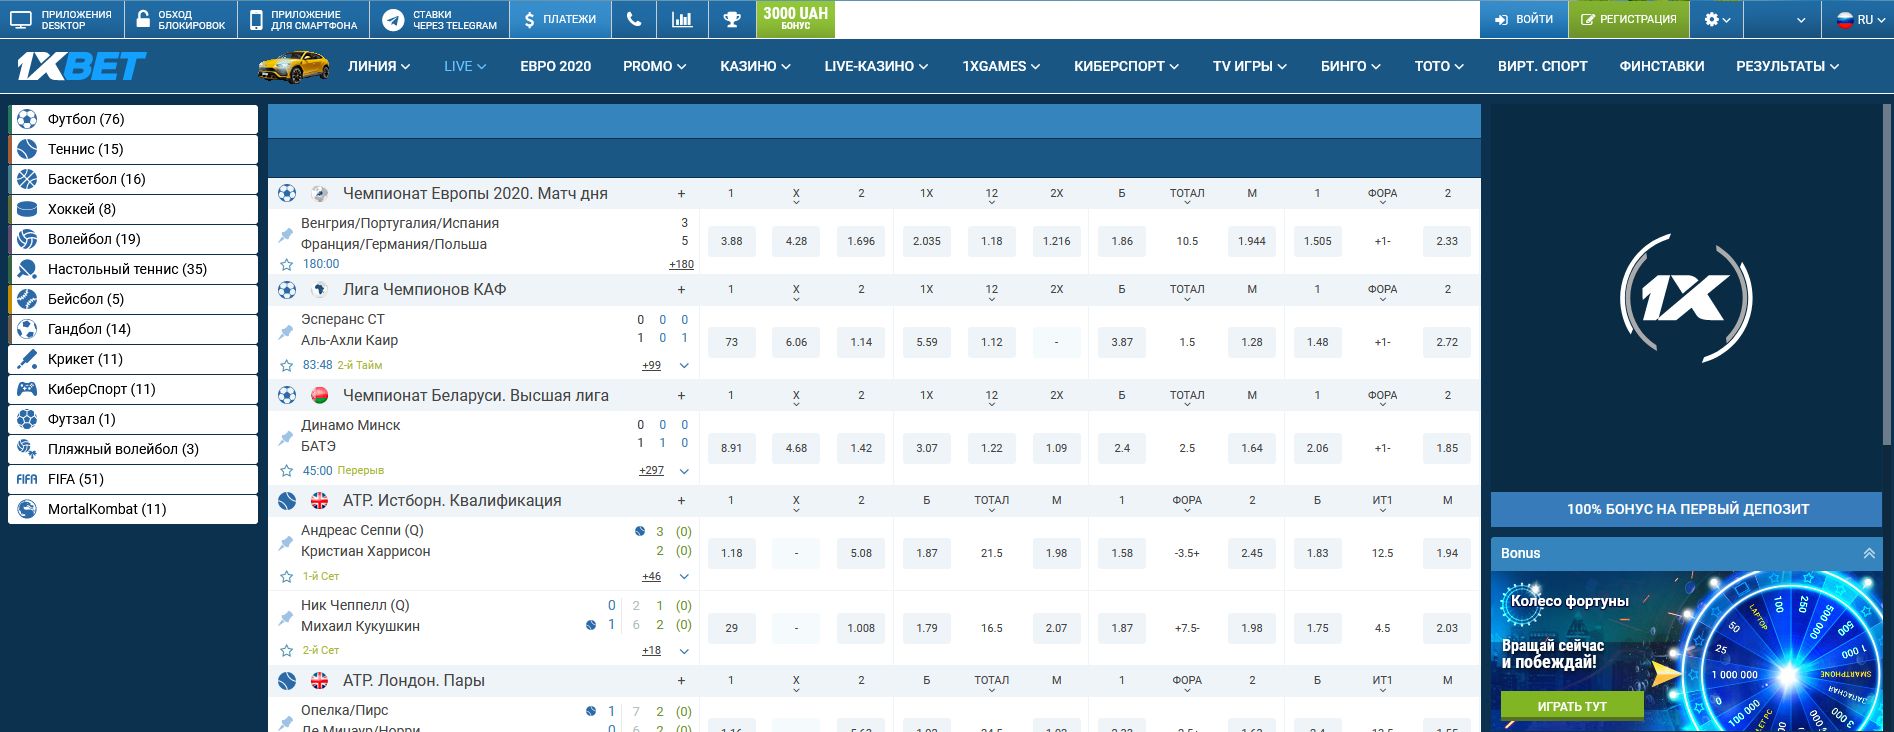Select odds 8.91 for Динамо Минск win
This screenshot has width=1894, height=732.
click(x=731, y=448)
